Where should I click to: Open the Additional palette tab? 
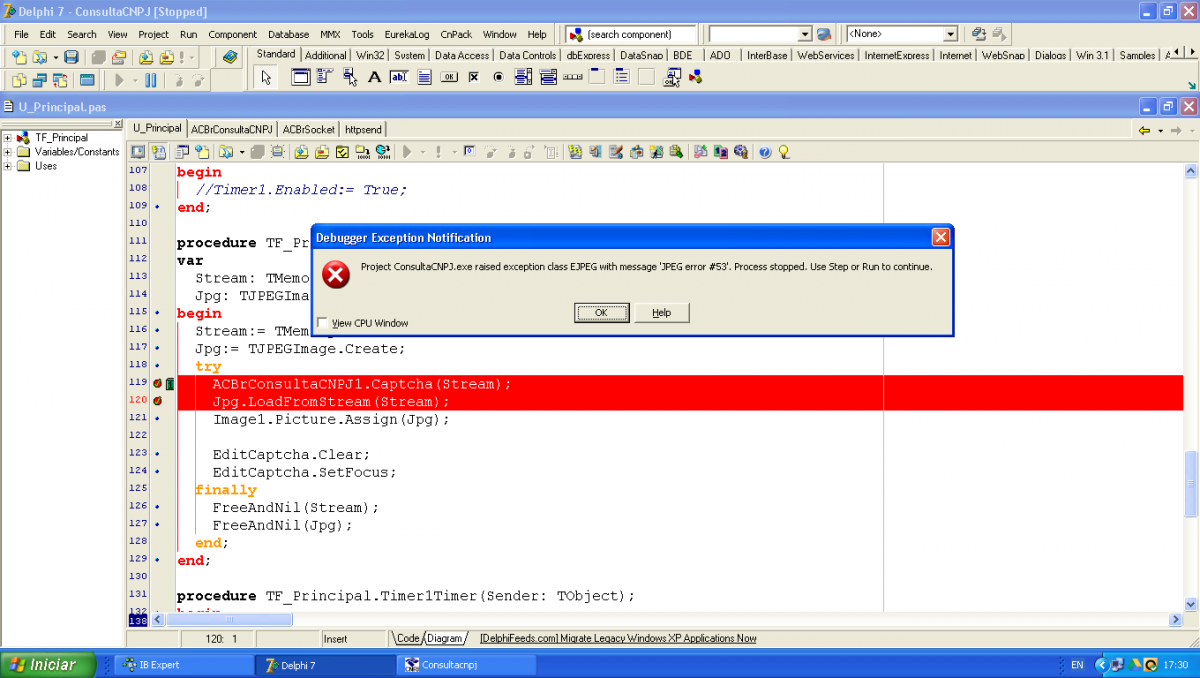coord(326,55)
